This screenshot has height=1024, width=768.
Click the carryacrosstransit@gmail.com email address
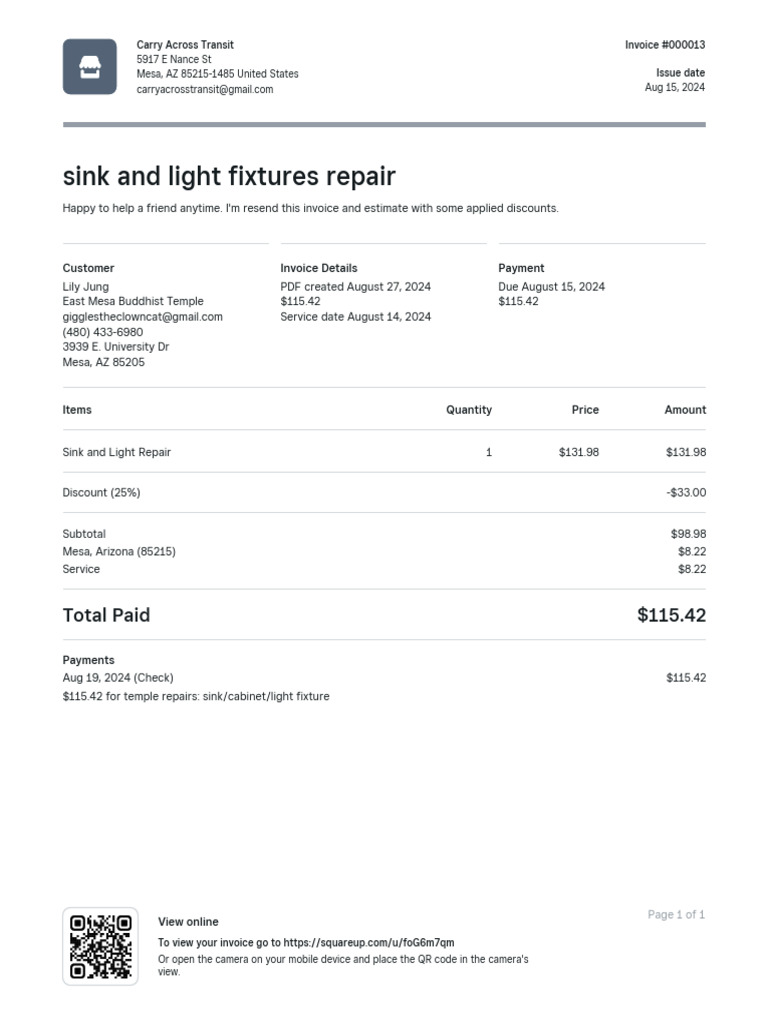[x=205, y=90]
